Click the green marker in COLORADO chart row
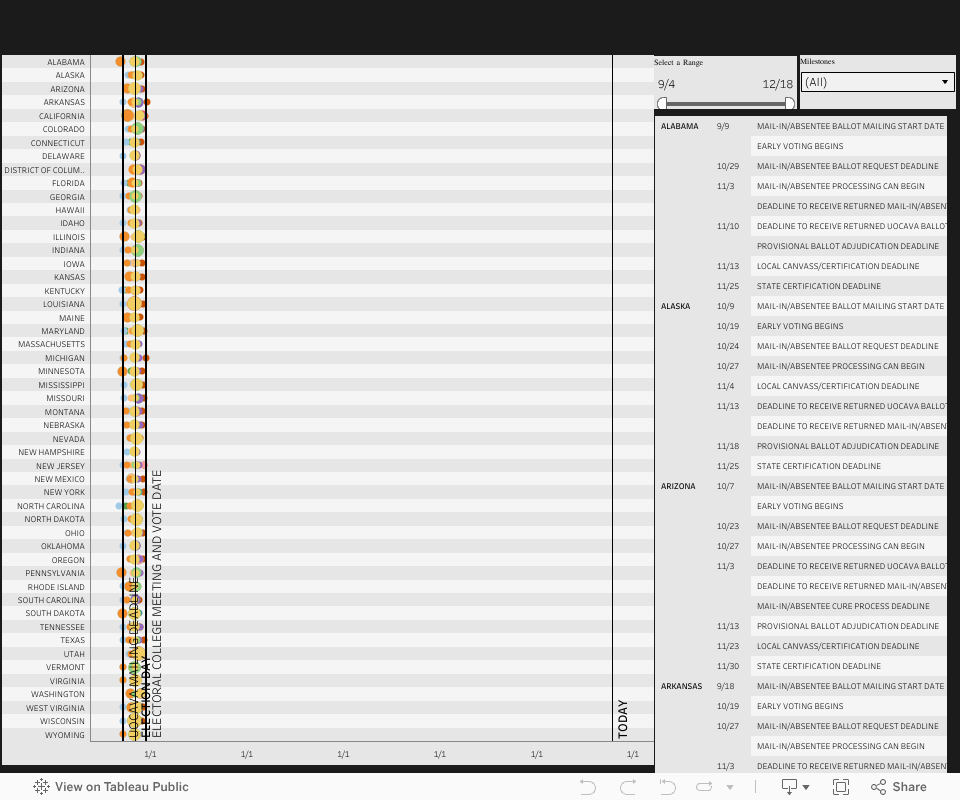This screenshot has width=960, height=800. click(138, 129)
